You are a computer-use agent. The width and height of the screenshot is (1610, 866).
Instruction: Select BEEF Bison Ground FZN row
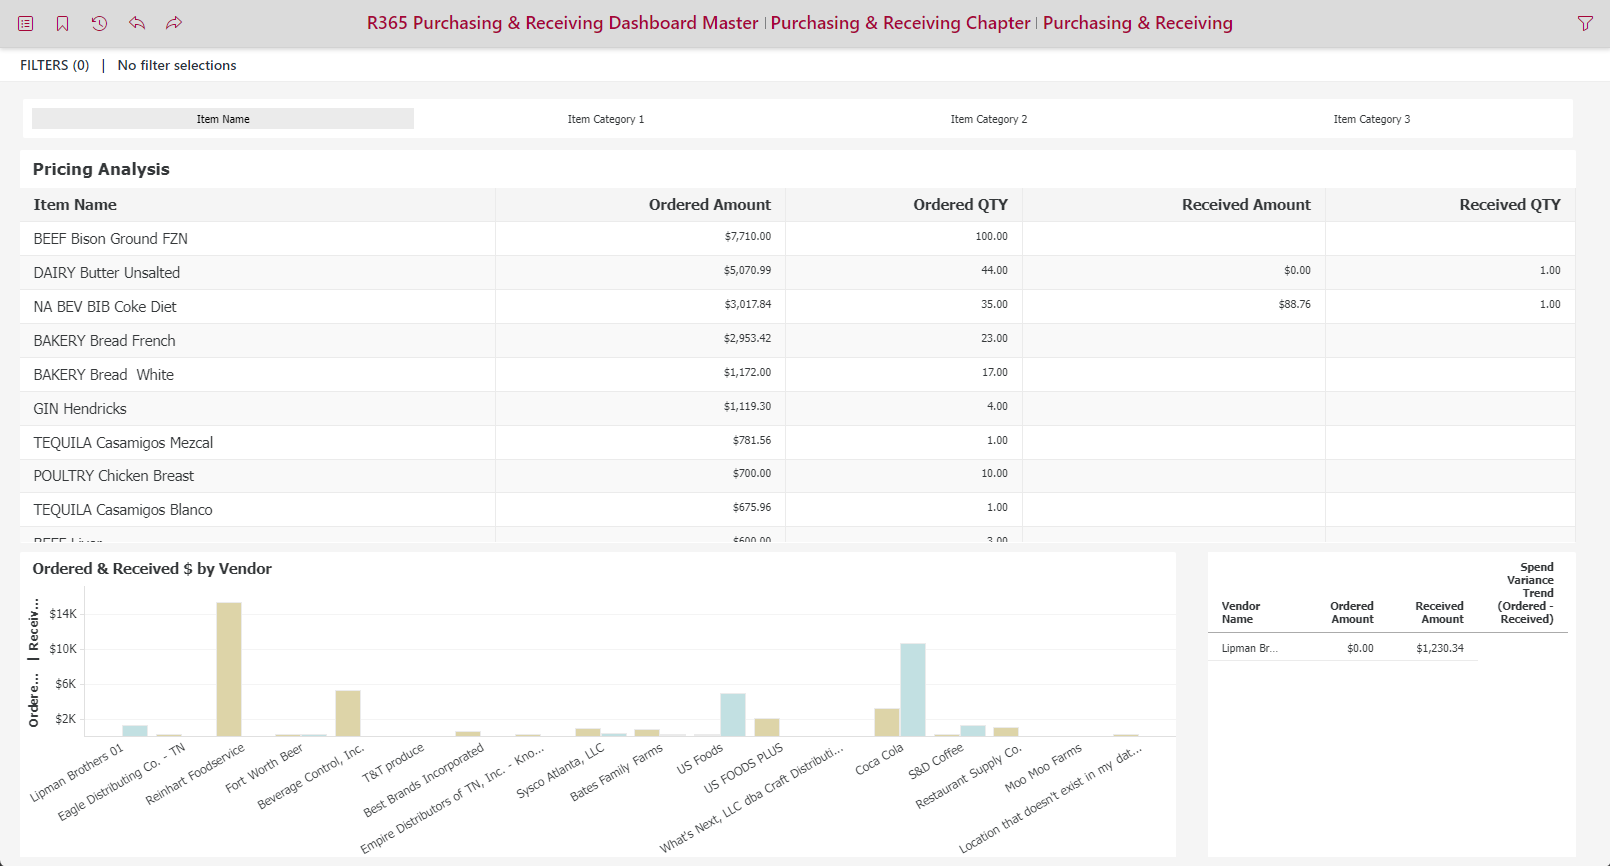(797, 238)
